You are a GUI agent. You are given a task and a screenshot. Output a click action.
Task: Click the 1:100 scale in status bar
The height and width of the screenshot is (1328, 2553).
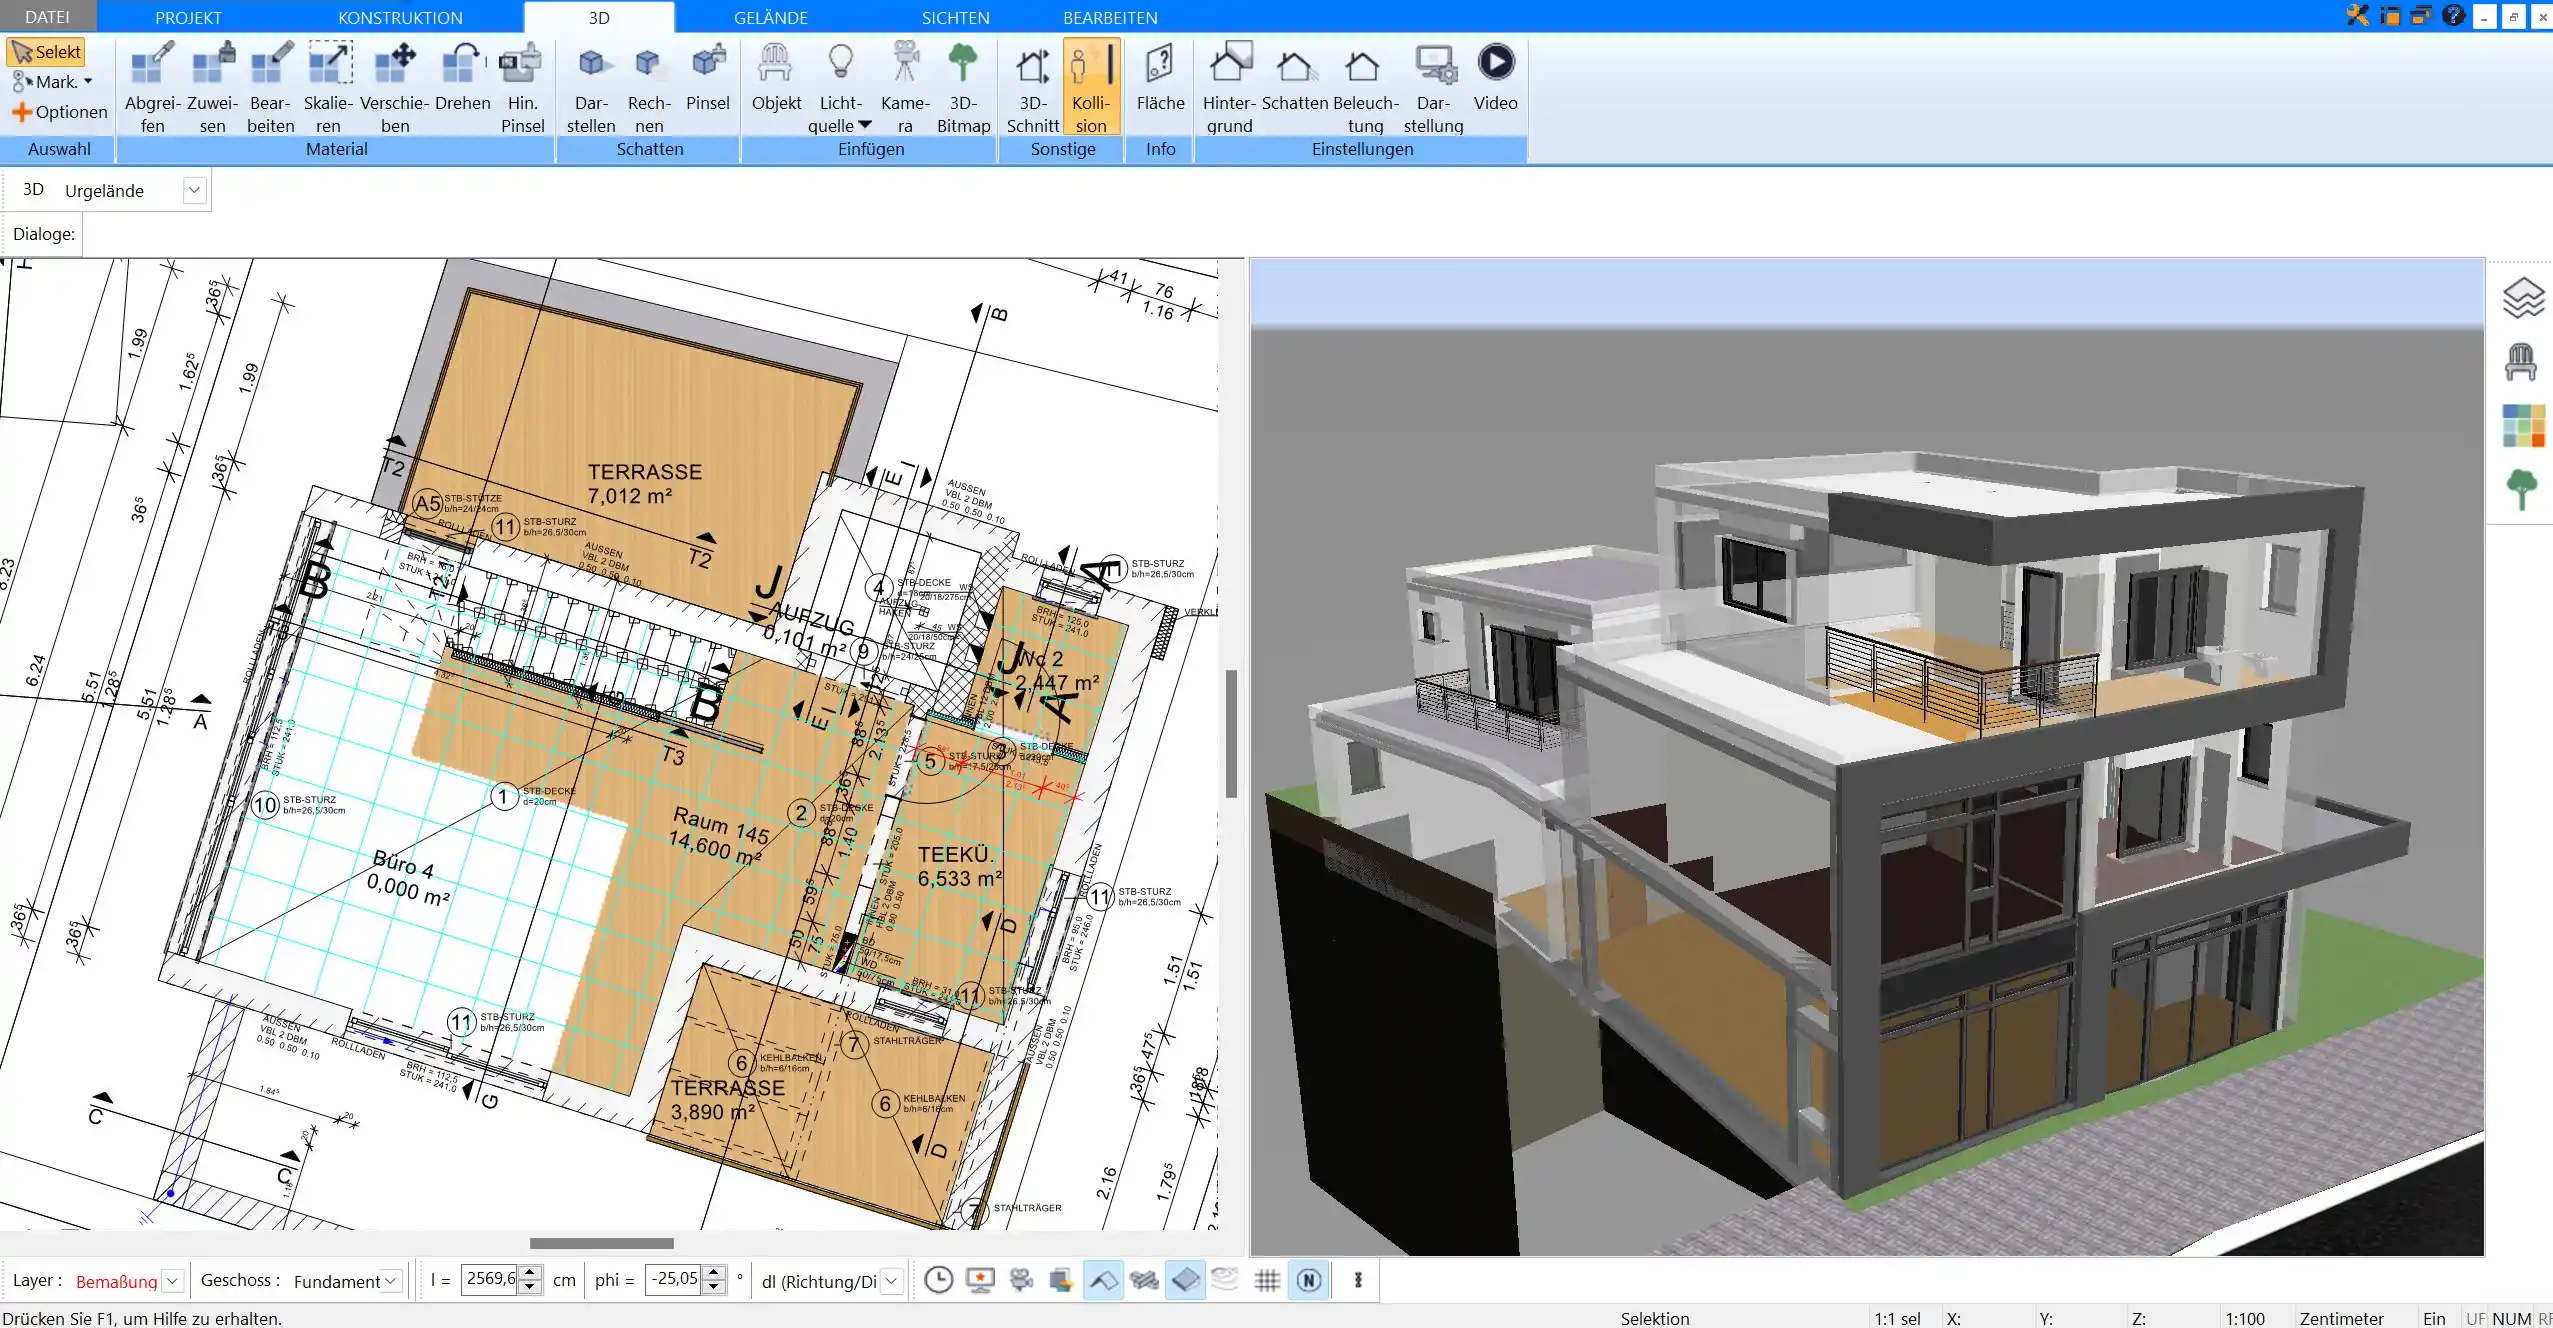point(2244,1318)
